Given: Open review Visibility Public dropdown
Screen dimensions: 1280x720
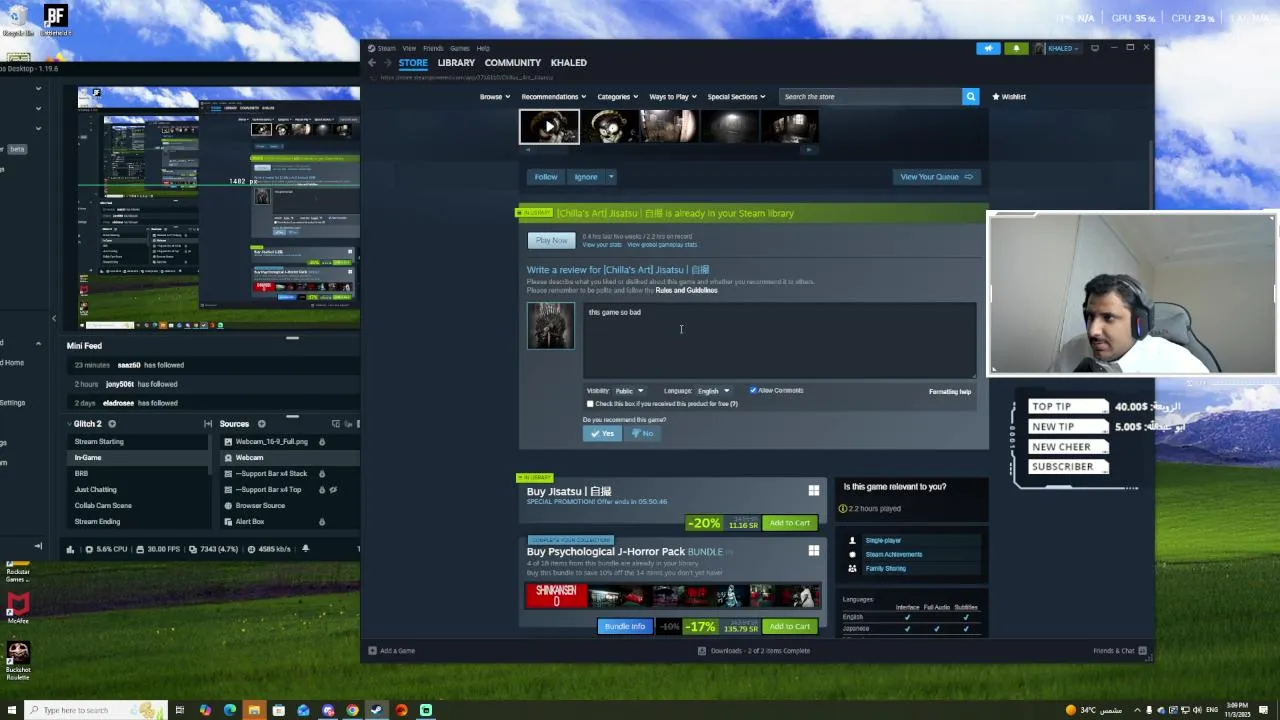Looking at the screenshot, I should (629, 391).
